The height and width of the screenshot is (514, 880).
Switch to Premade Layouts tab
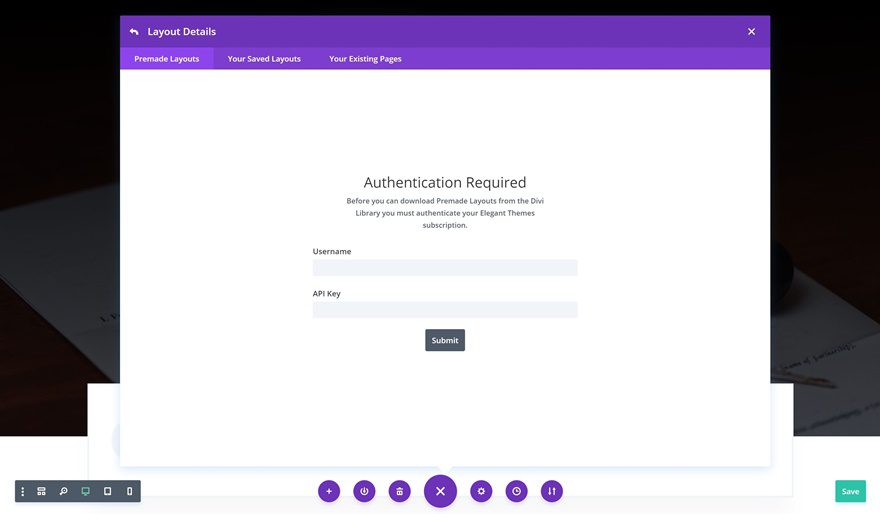tap(167, 59)
